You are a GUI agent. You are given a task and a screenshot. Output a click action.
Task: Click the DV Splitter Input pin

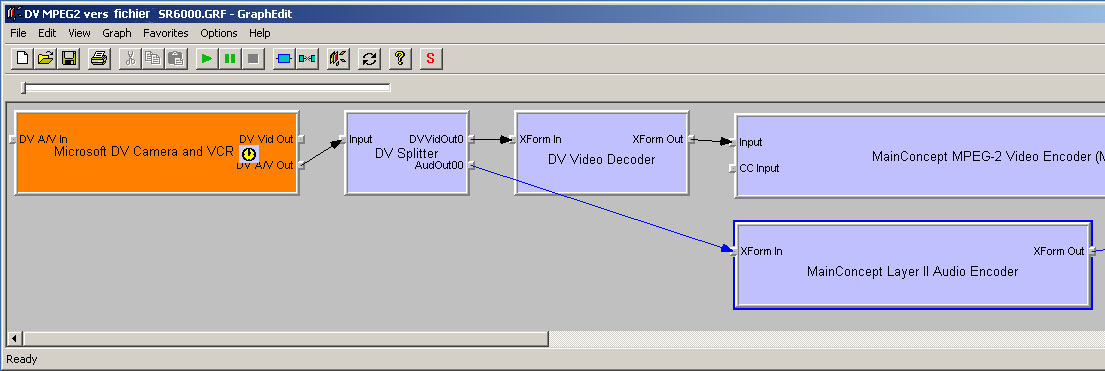click(x=342, y=139)
